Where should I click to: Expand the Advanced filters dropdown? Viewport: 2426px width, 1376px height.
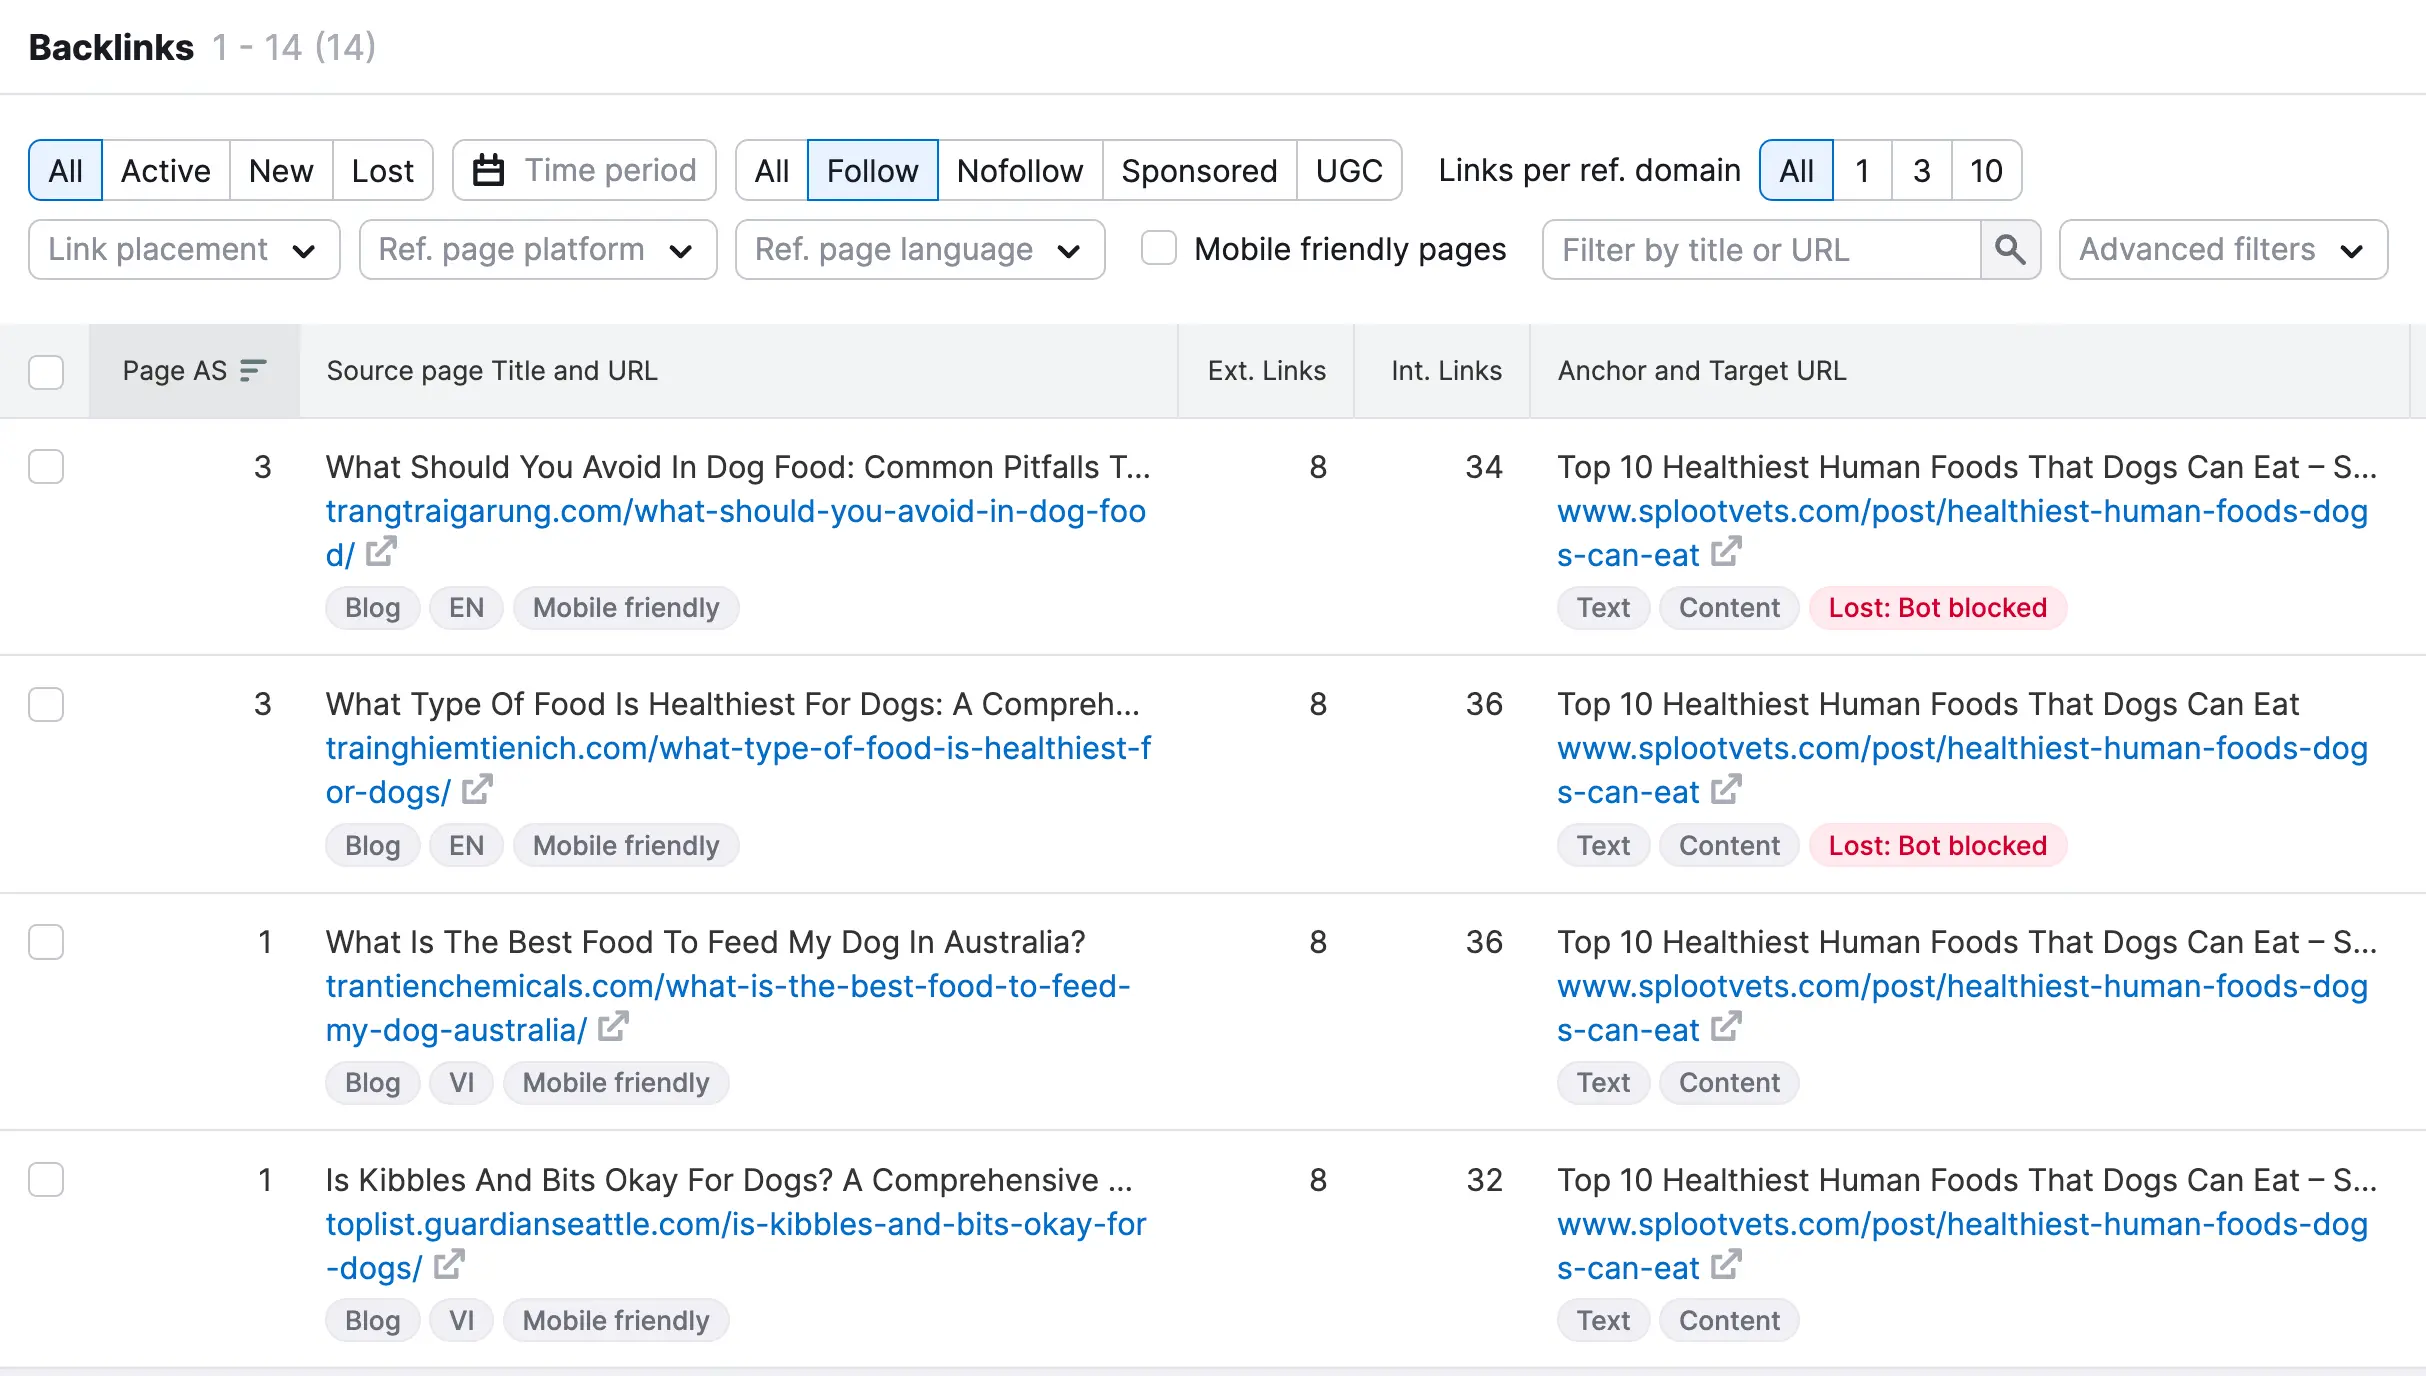[2222, 249]
